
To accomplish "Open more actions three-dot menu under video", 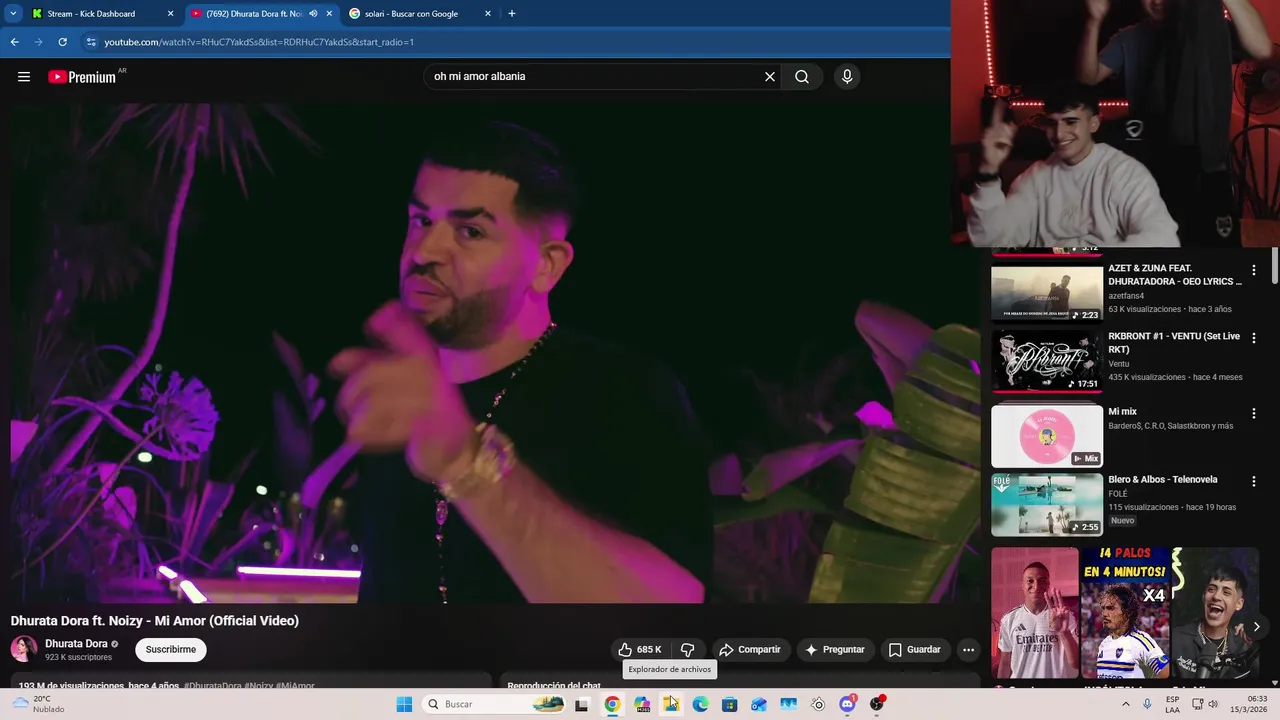I will (968, 650).
